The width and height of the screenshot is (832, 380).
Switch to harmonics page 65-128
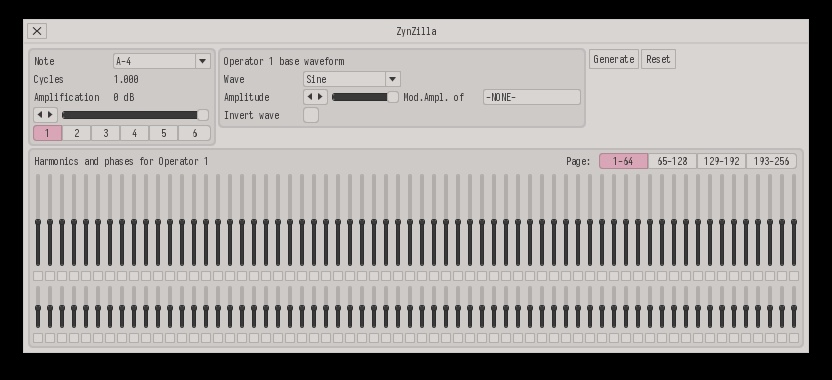tap(672, 161)
